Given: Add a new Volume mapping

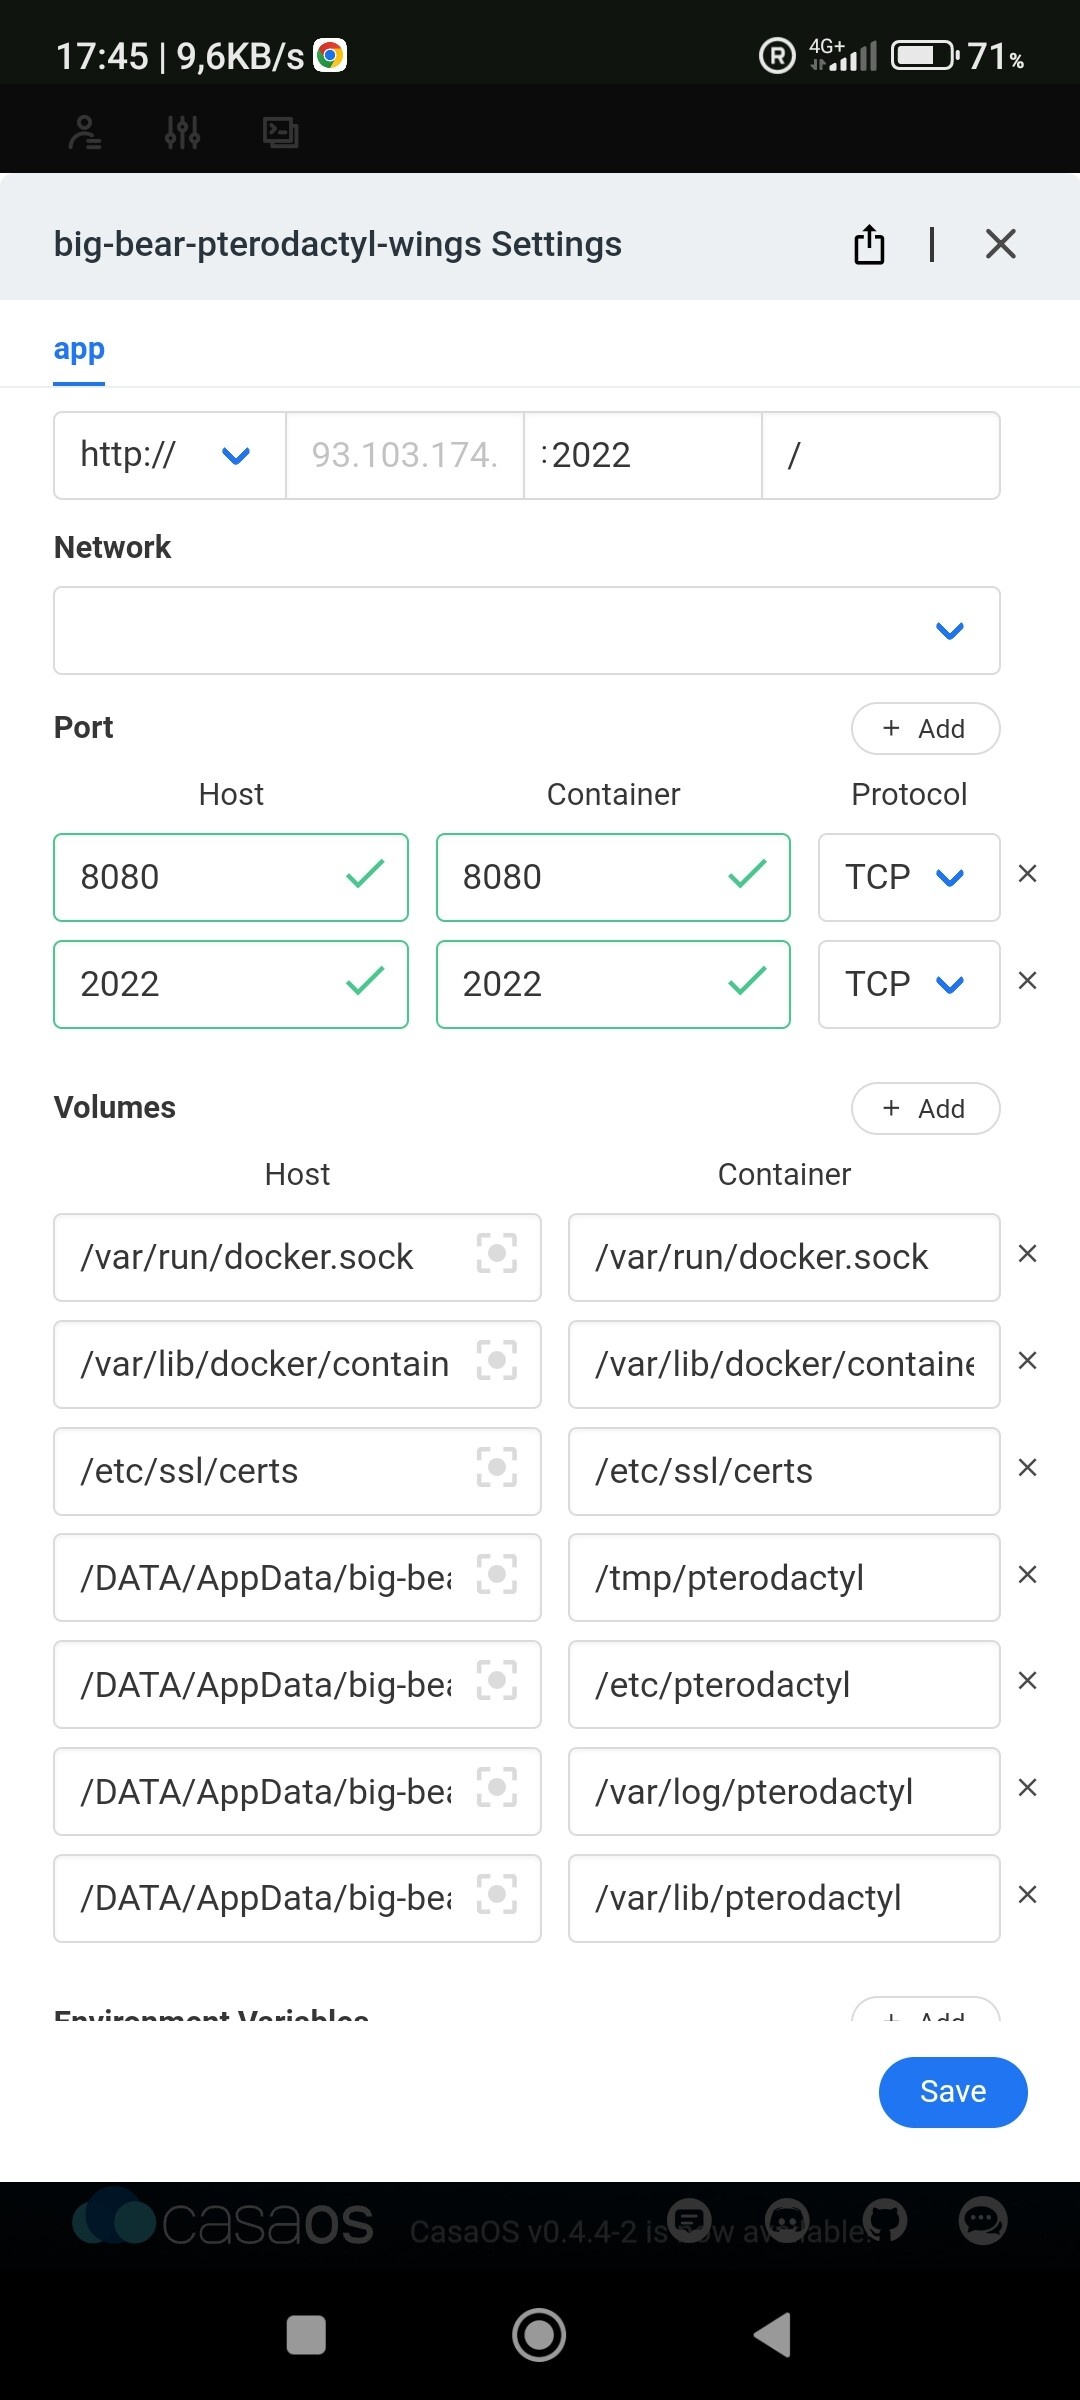Looking at the screenshot, I should (x=925, y=1108).
